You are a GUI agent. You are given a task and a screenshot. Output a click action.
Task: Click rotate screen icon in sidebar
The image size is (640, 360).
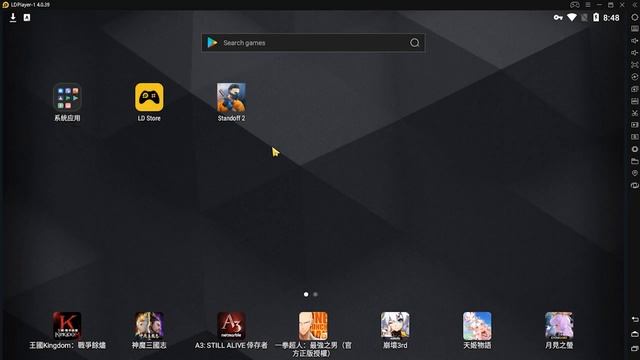(635, 185)
